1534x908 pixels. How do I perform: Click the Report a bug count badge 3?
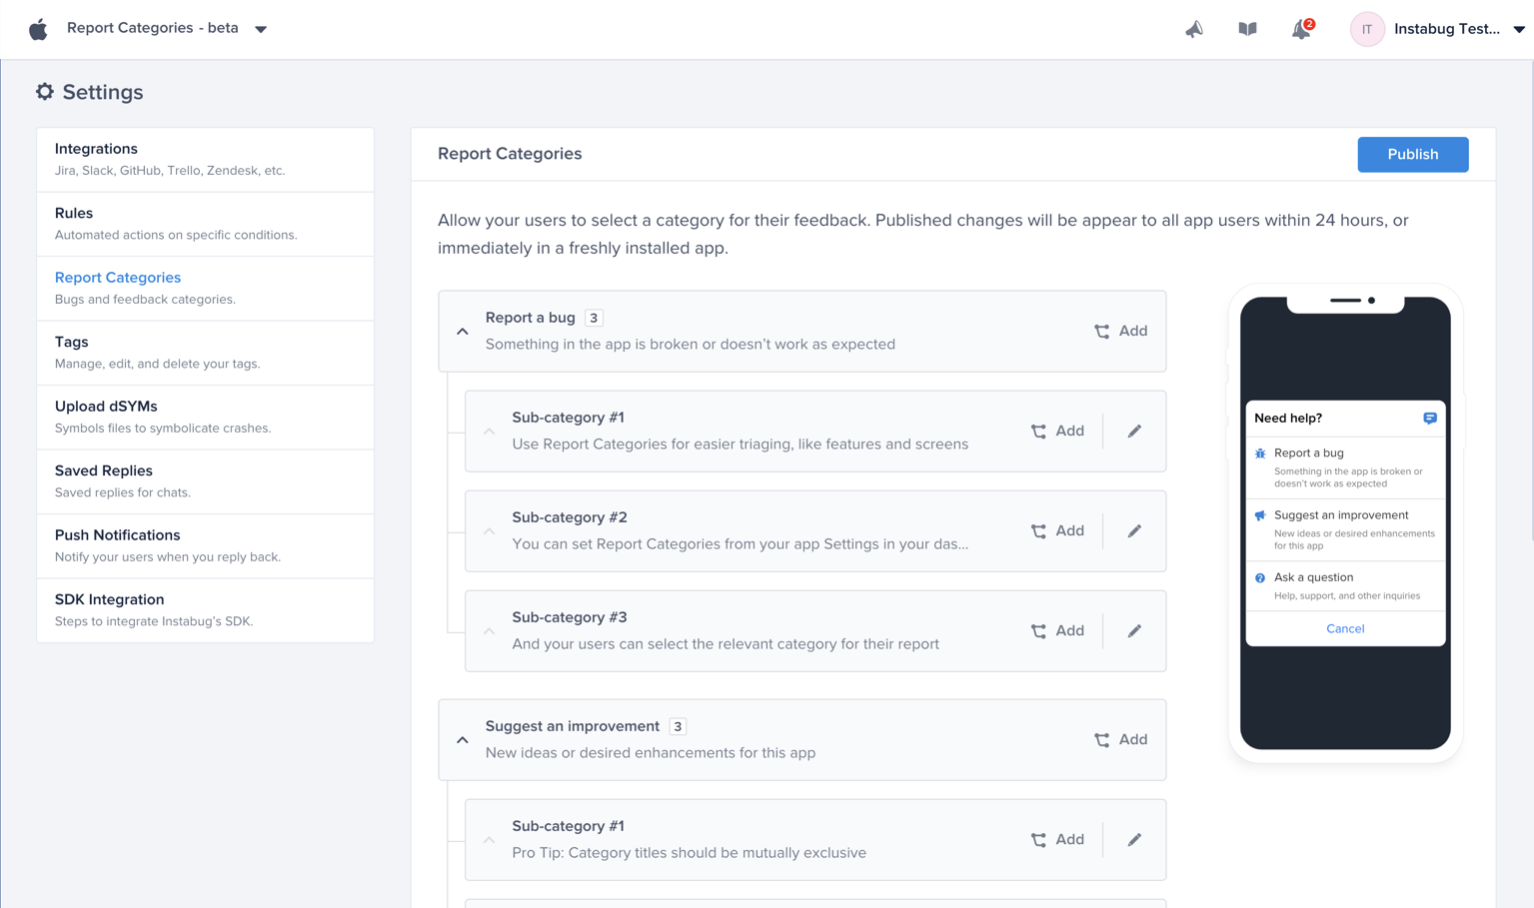(594, 318)
